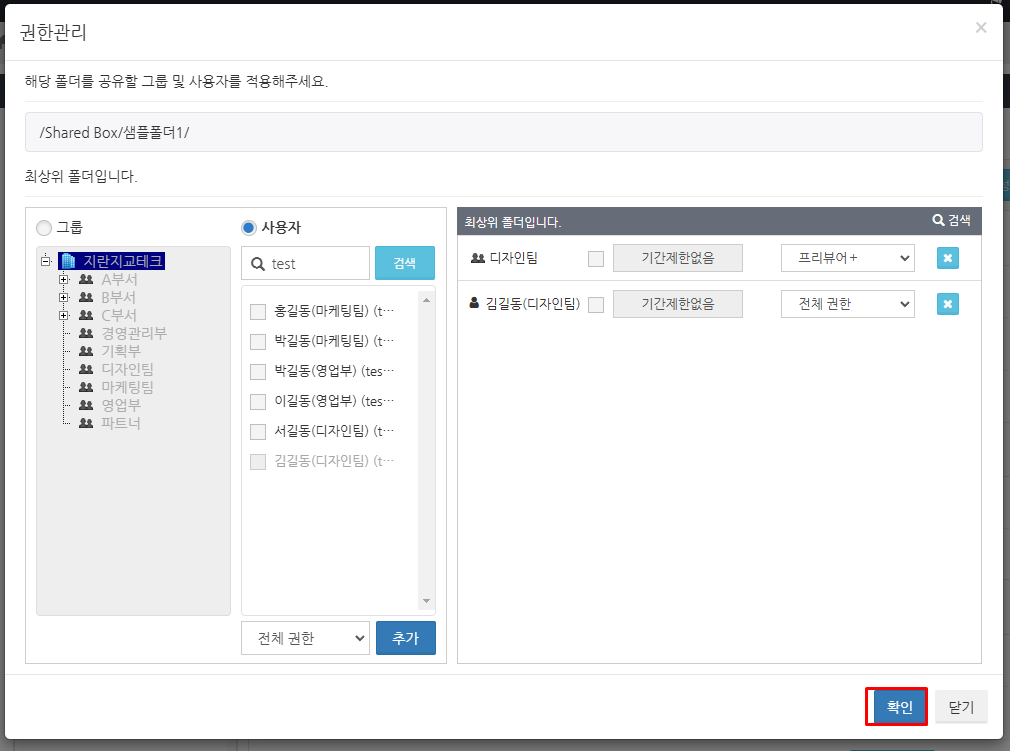Click the 마케팅팀 group icon in tree
Screen dimensions: 1010x751
pyautogui.click(x=86, y=387)
